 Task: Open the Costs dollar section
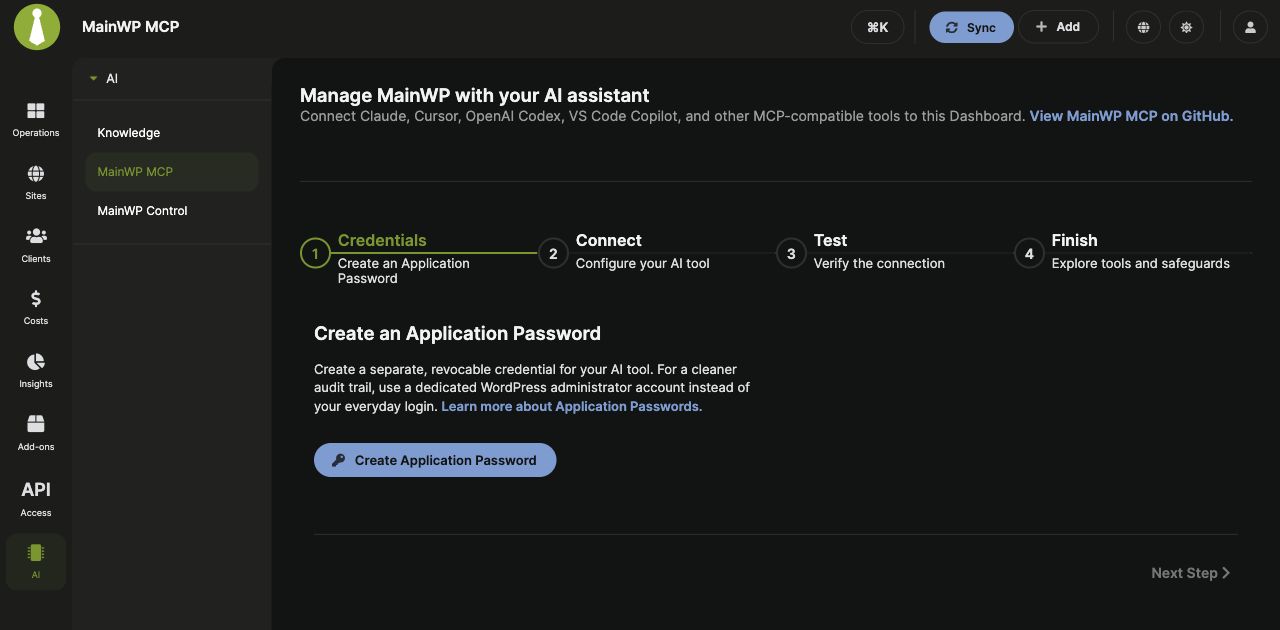click(36, 308)
